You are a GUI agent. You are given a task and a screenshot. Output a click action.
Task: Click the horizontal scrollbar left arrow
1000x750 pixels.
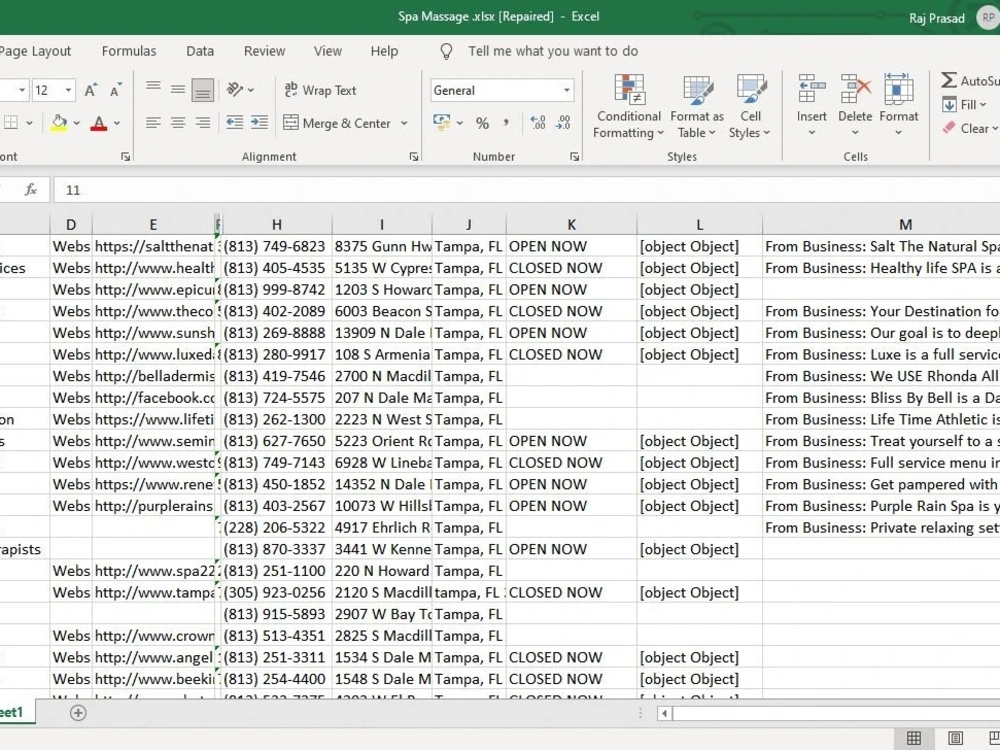(664, 713)
